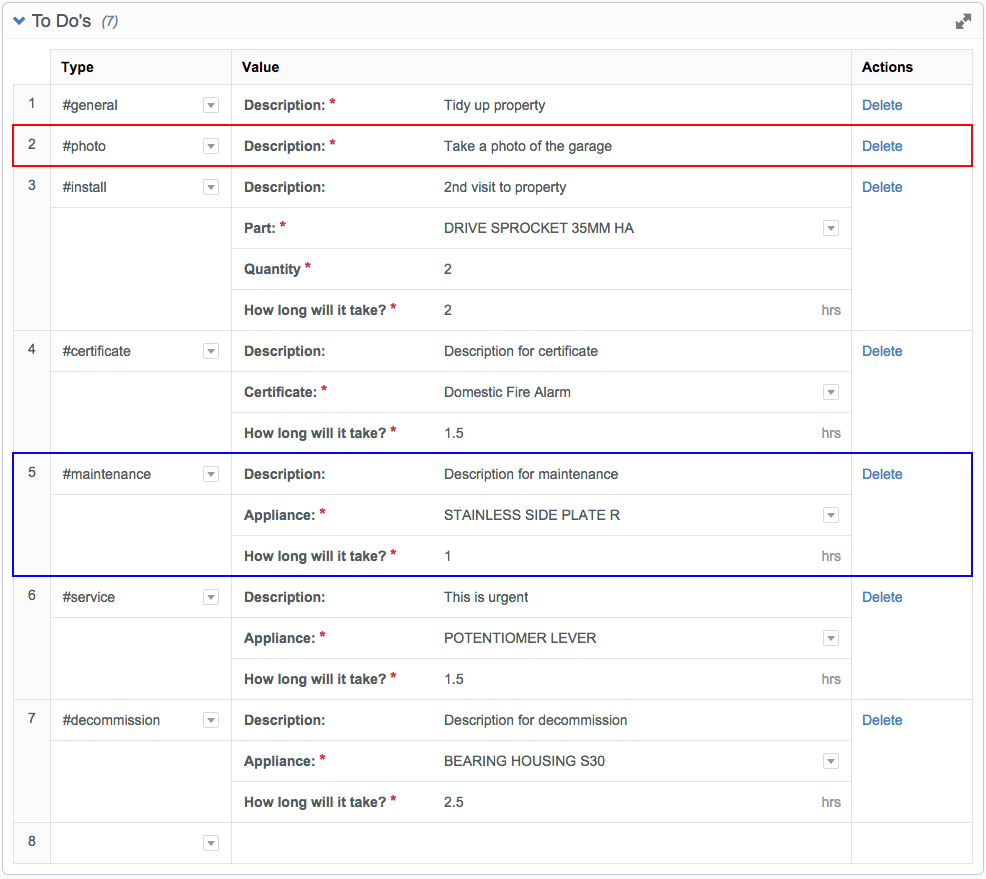Expand the To Do's panel to fullscreen
This screenshot has height=879, width=986.
click(963, 22)
